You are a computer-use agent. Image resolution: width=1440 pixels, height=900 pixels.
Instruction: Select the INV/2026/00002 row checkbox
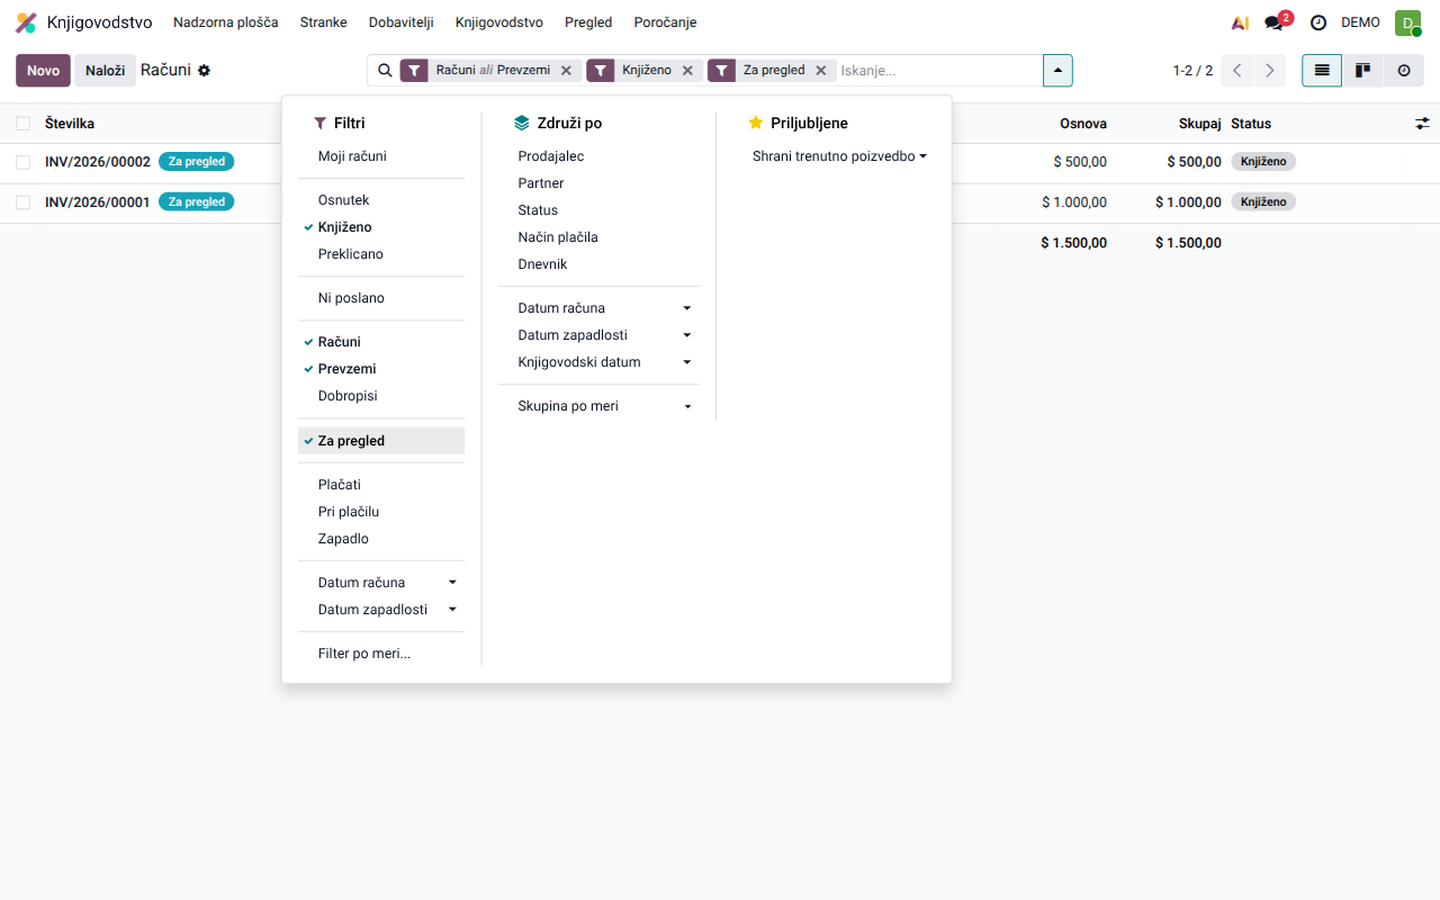(x=23, y=162)
